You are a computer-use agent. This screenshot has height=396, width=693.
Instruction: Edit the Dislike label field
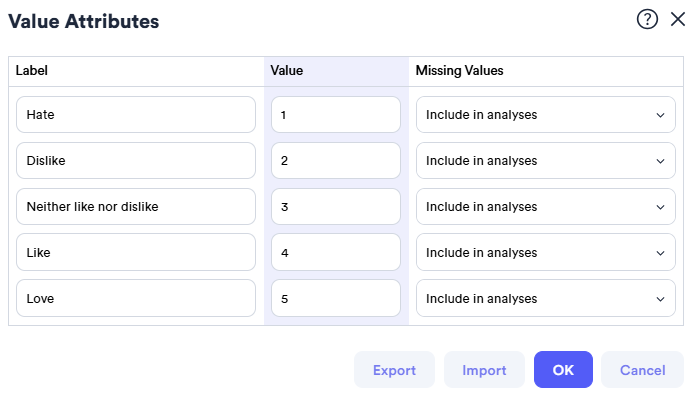(x=136, y=160)
